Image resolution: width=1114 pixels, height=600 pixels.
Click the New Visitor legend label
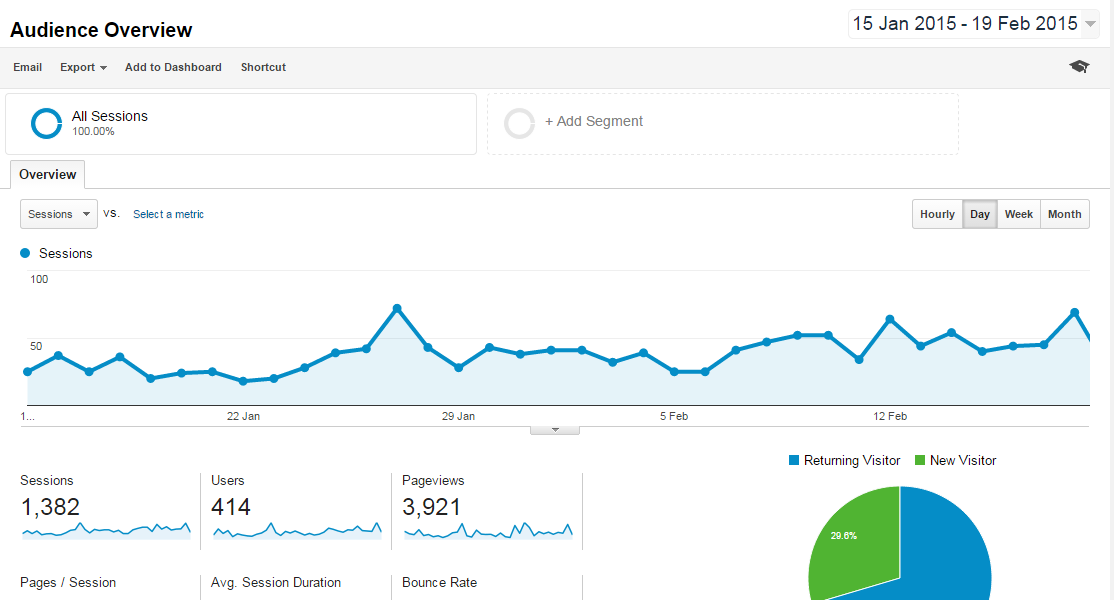963,460
